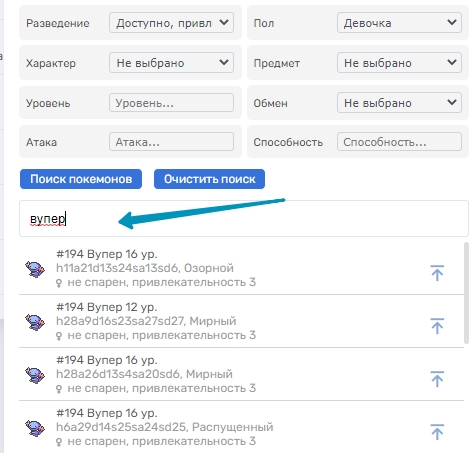Select the Вупер sprite of the 12 ур. entry
471x453 pixels.
coord(35,322)
